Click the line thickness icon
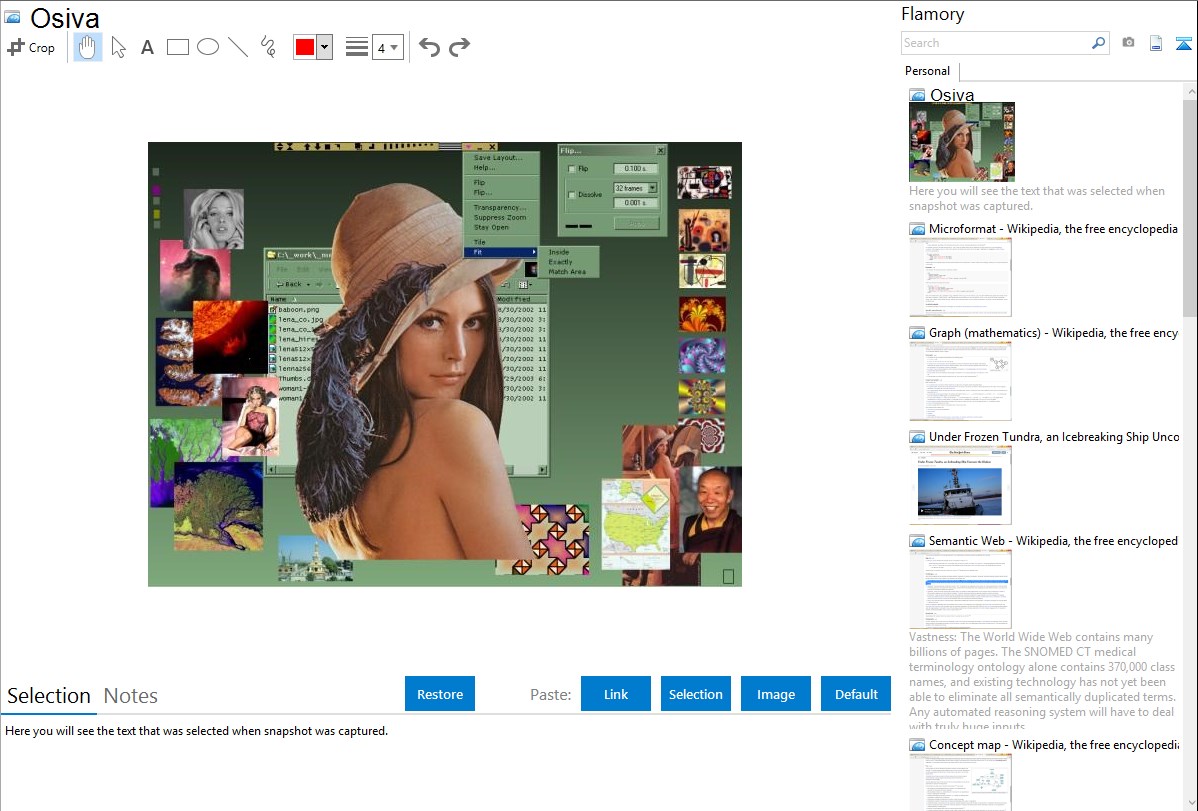This screenshot has height=811, width=1198. pyautogui.click(x=356, y=47)
